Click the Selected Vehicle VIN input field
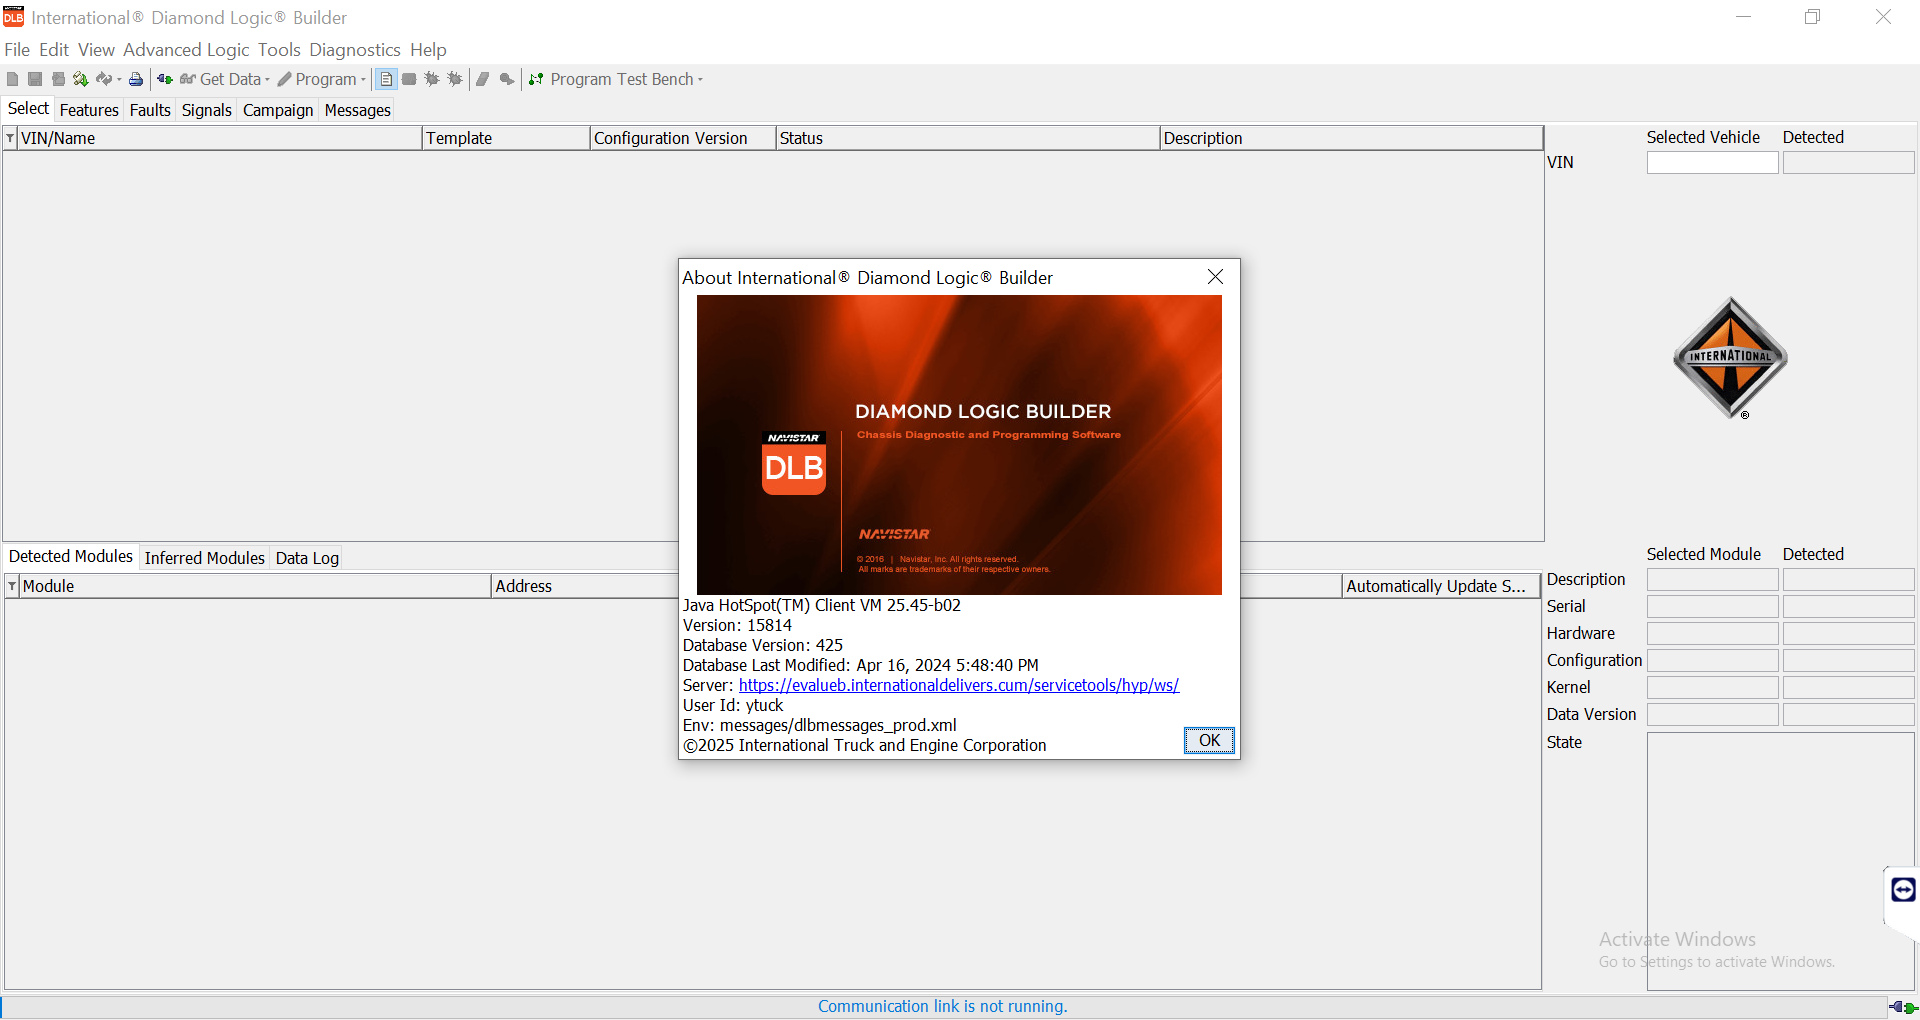 (1712, 163)
